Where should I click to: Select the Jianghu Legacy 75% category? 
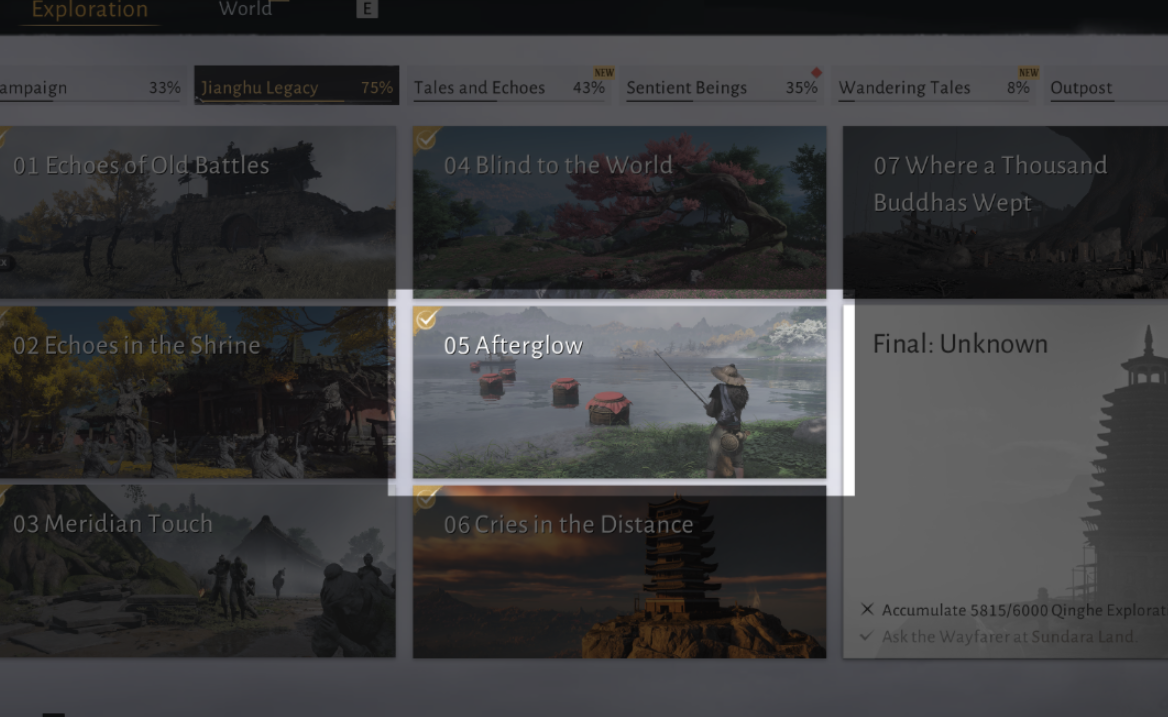(x=296, y=86)
